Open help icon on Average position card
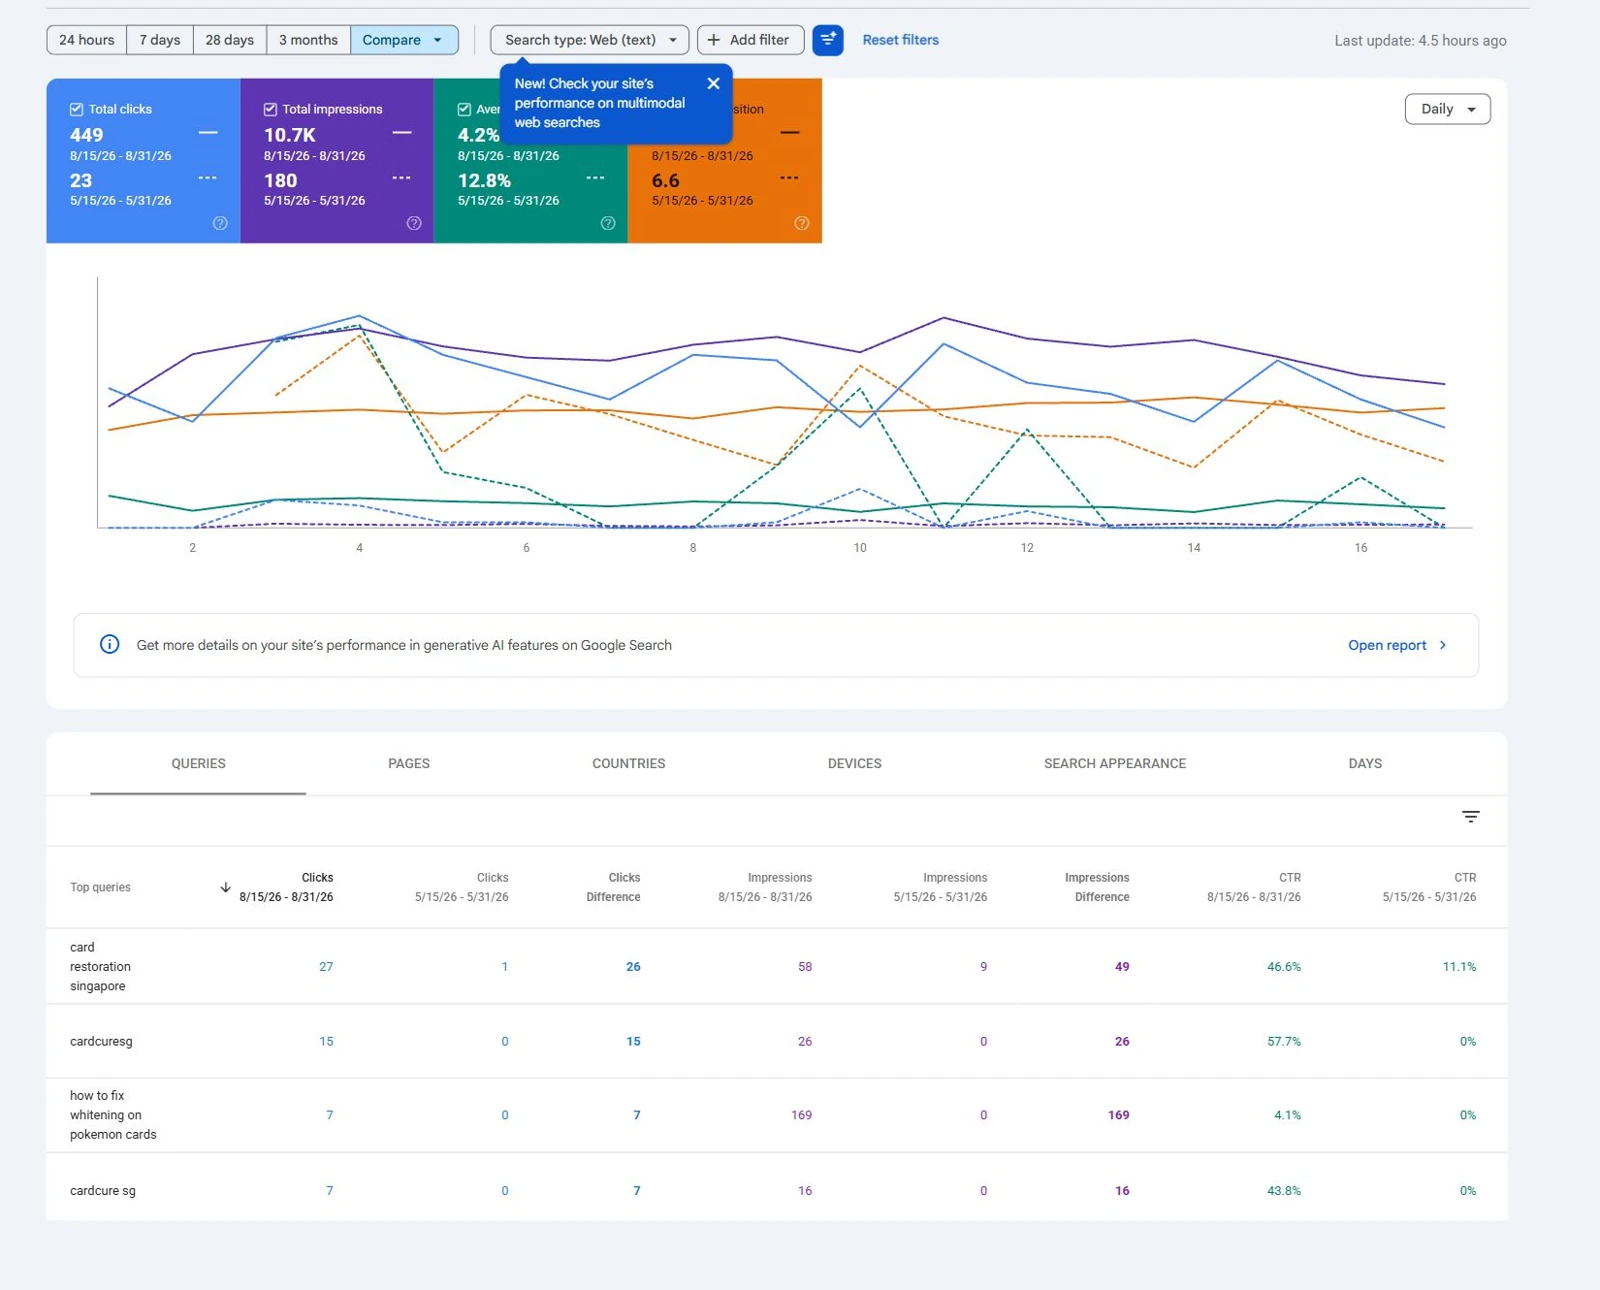The height and width of the screenshot is (1290, 1600). coord(802,223)
